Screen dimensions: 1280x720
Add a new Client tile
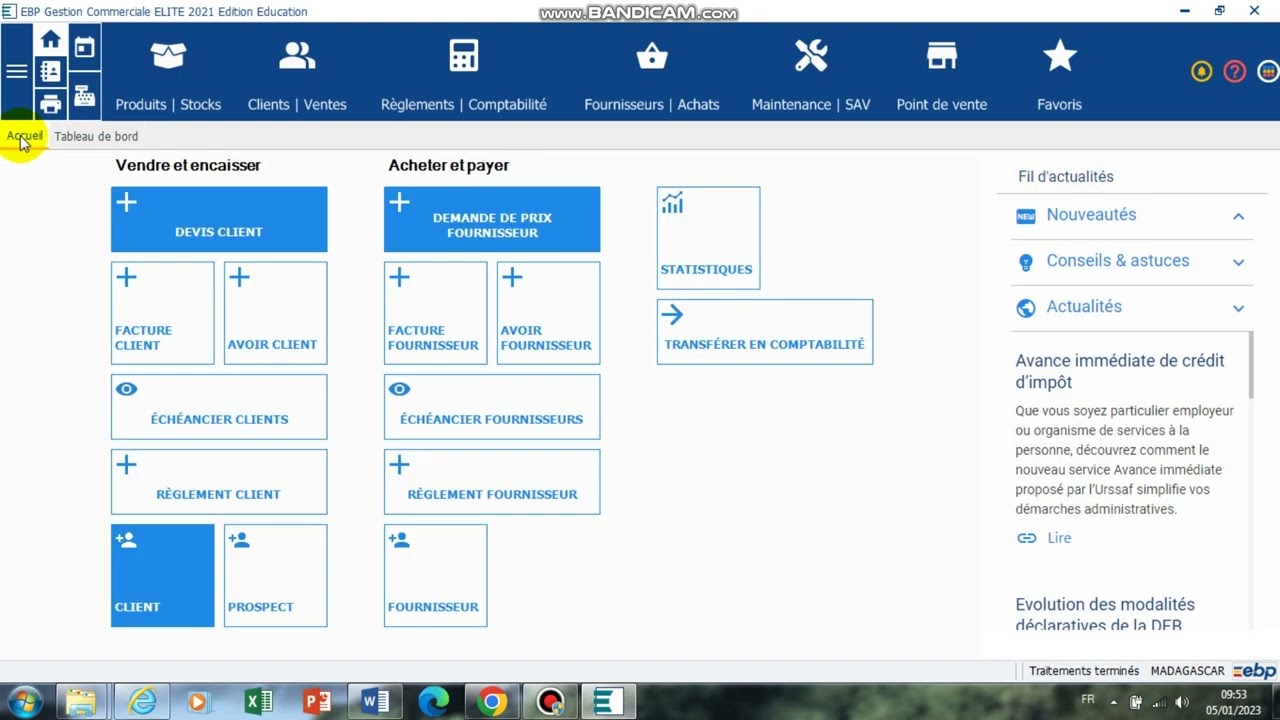(162, 576)
